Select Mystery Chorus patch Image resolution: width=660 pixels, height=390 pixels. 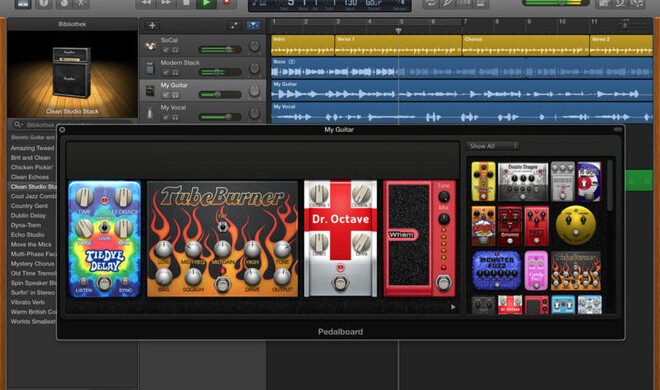click(x=32, y=264)
